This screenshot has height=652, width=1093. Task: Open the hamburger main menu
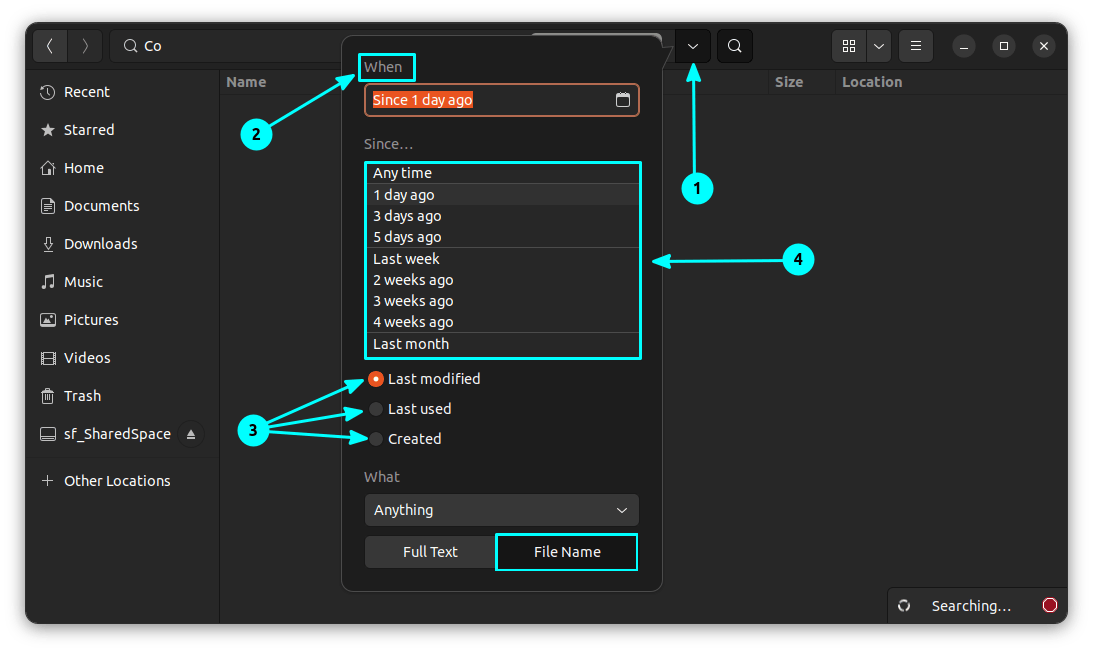pos(915,46)
